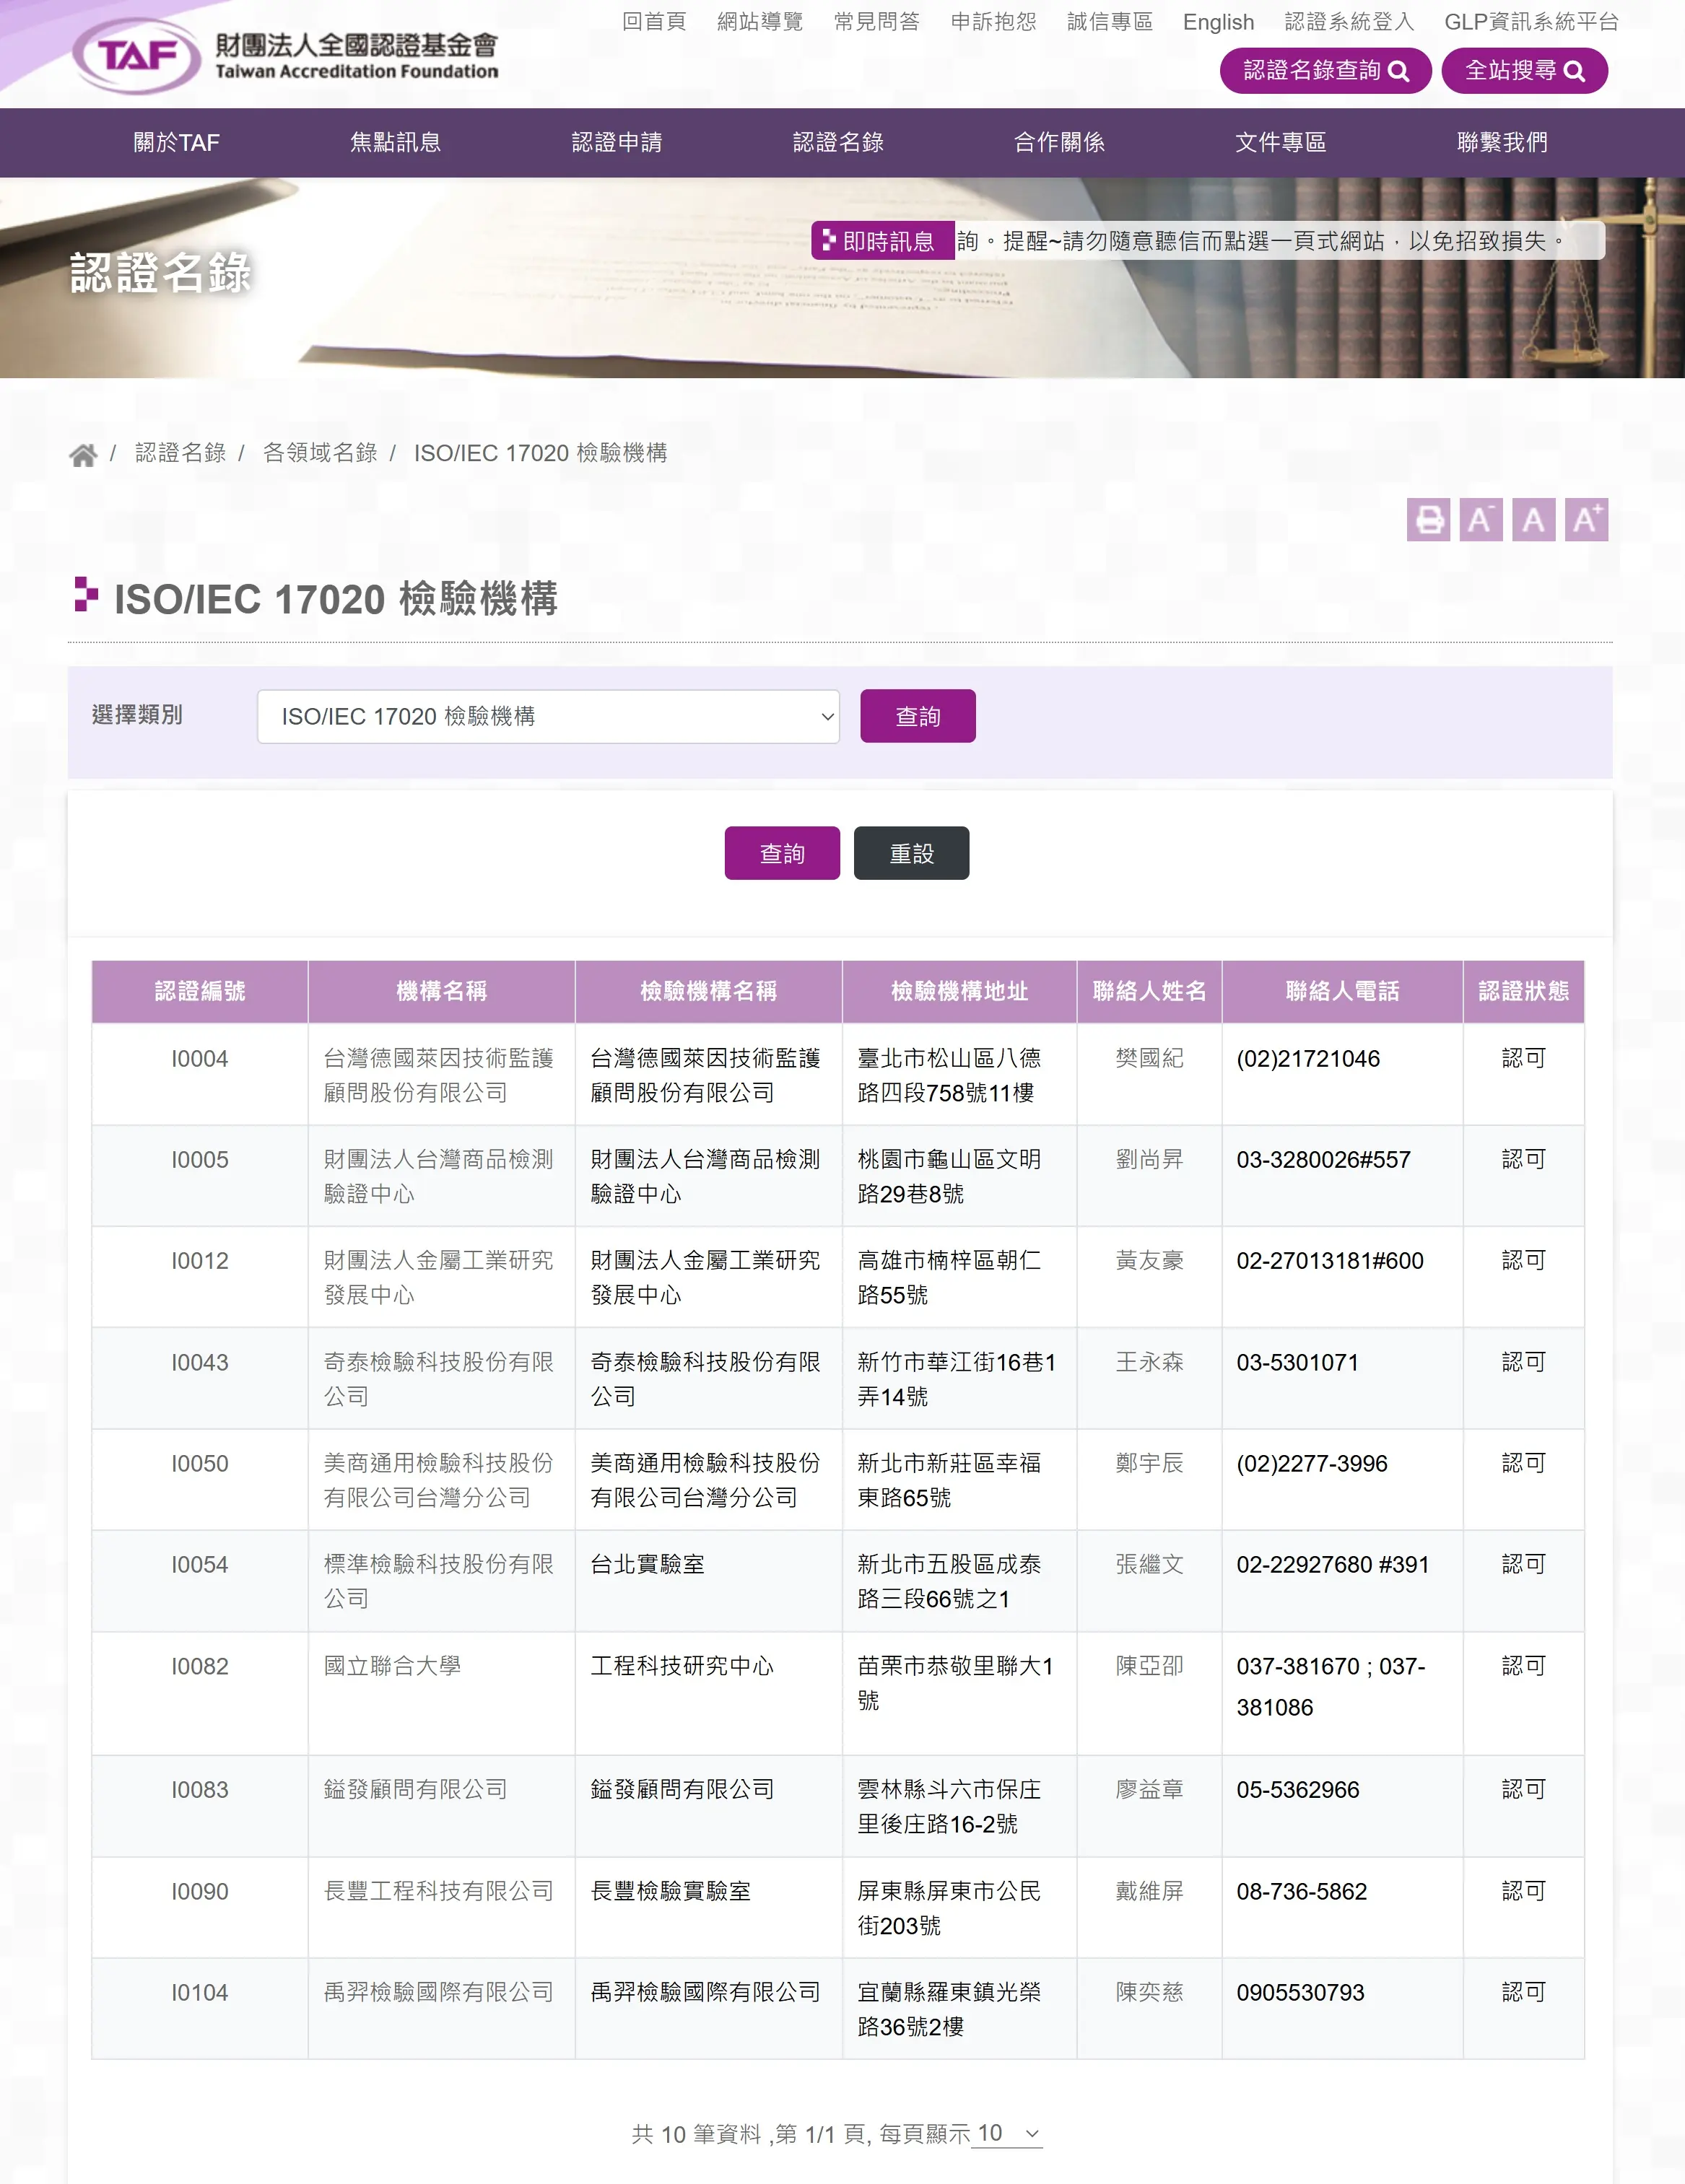Go to home via breadcrumb house icon
Viewport: 1685px width, 2184px height.
pyautogui.click(x=83, y=455)
